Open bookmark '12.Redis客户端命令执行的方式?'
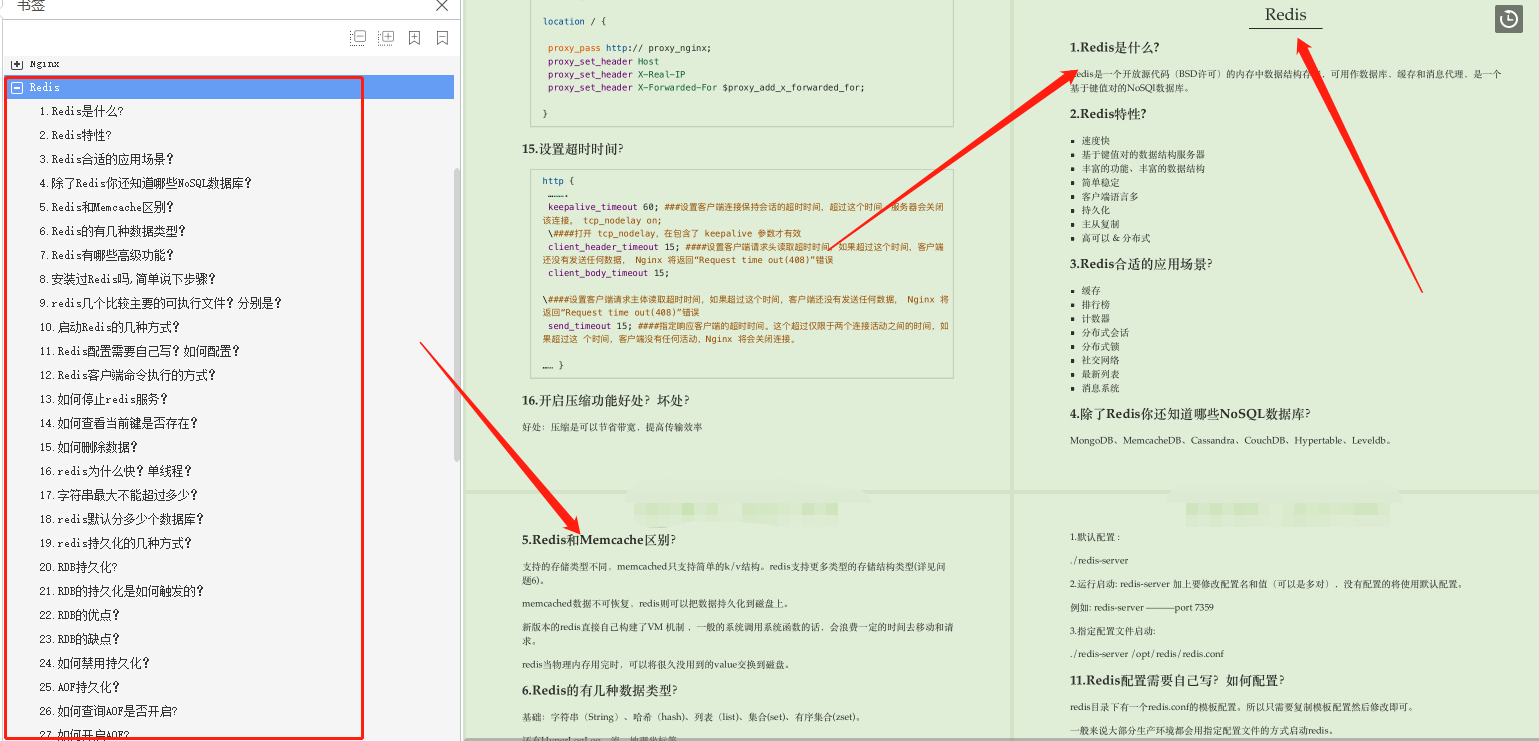 (128, 376)
